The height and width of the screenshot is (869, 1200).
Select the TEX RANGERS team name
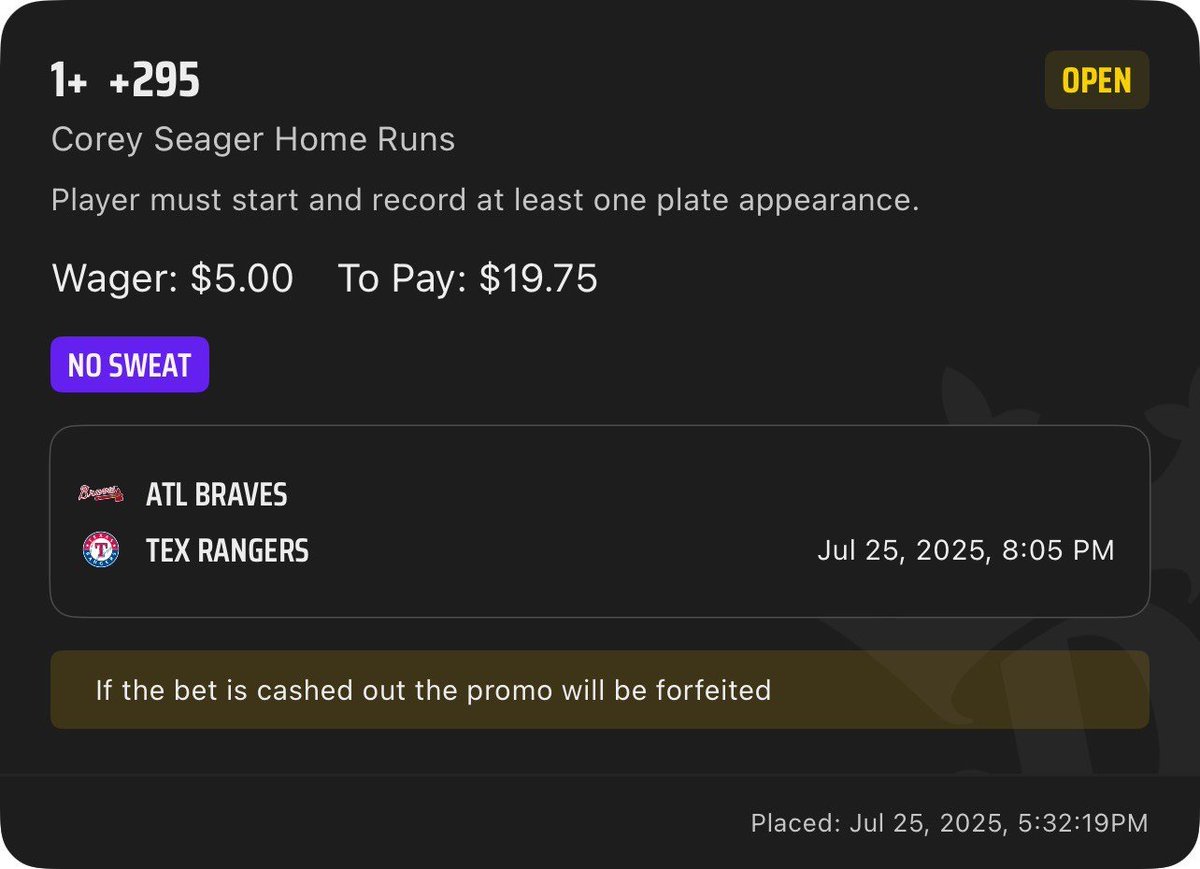pos(227,551)
